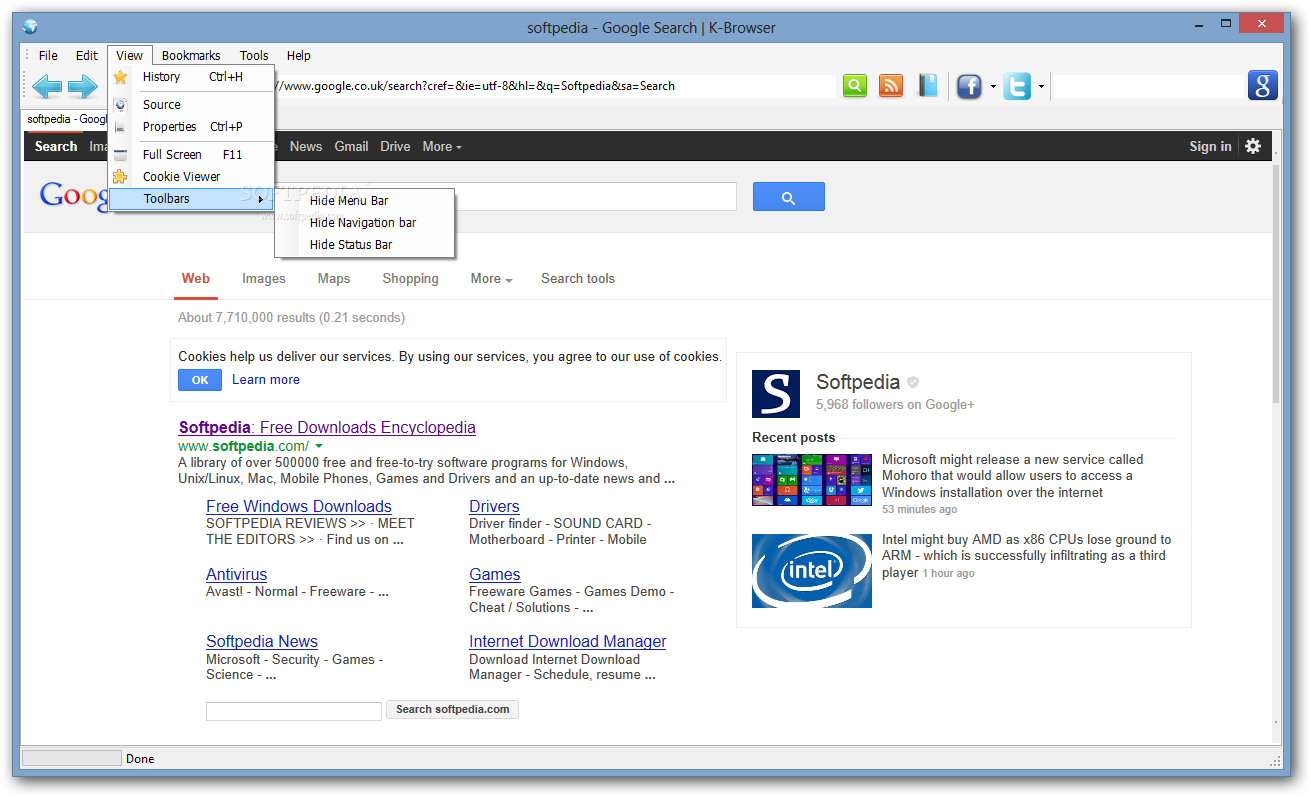Open Google settings gear icon
The image size is (1311, 797).
coord(1253,146)
